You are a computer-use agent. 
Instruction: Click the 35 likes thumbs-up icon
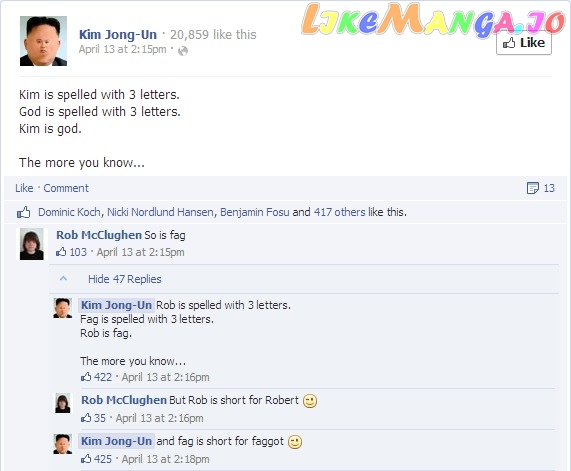coord(86,418)
